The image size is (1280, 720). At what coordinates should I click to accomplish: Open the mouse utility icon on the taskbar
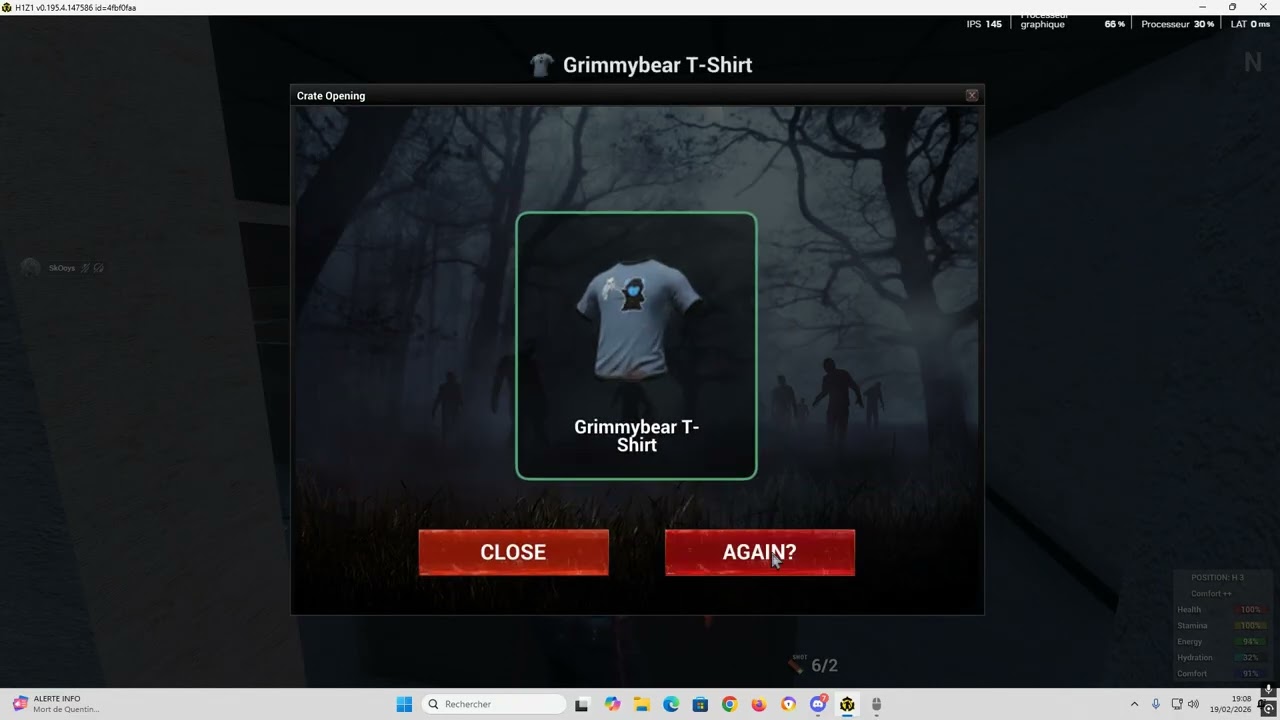tap(877, 704)
